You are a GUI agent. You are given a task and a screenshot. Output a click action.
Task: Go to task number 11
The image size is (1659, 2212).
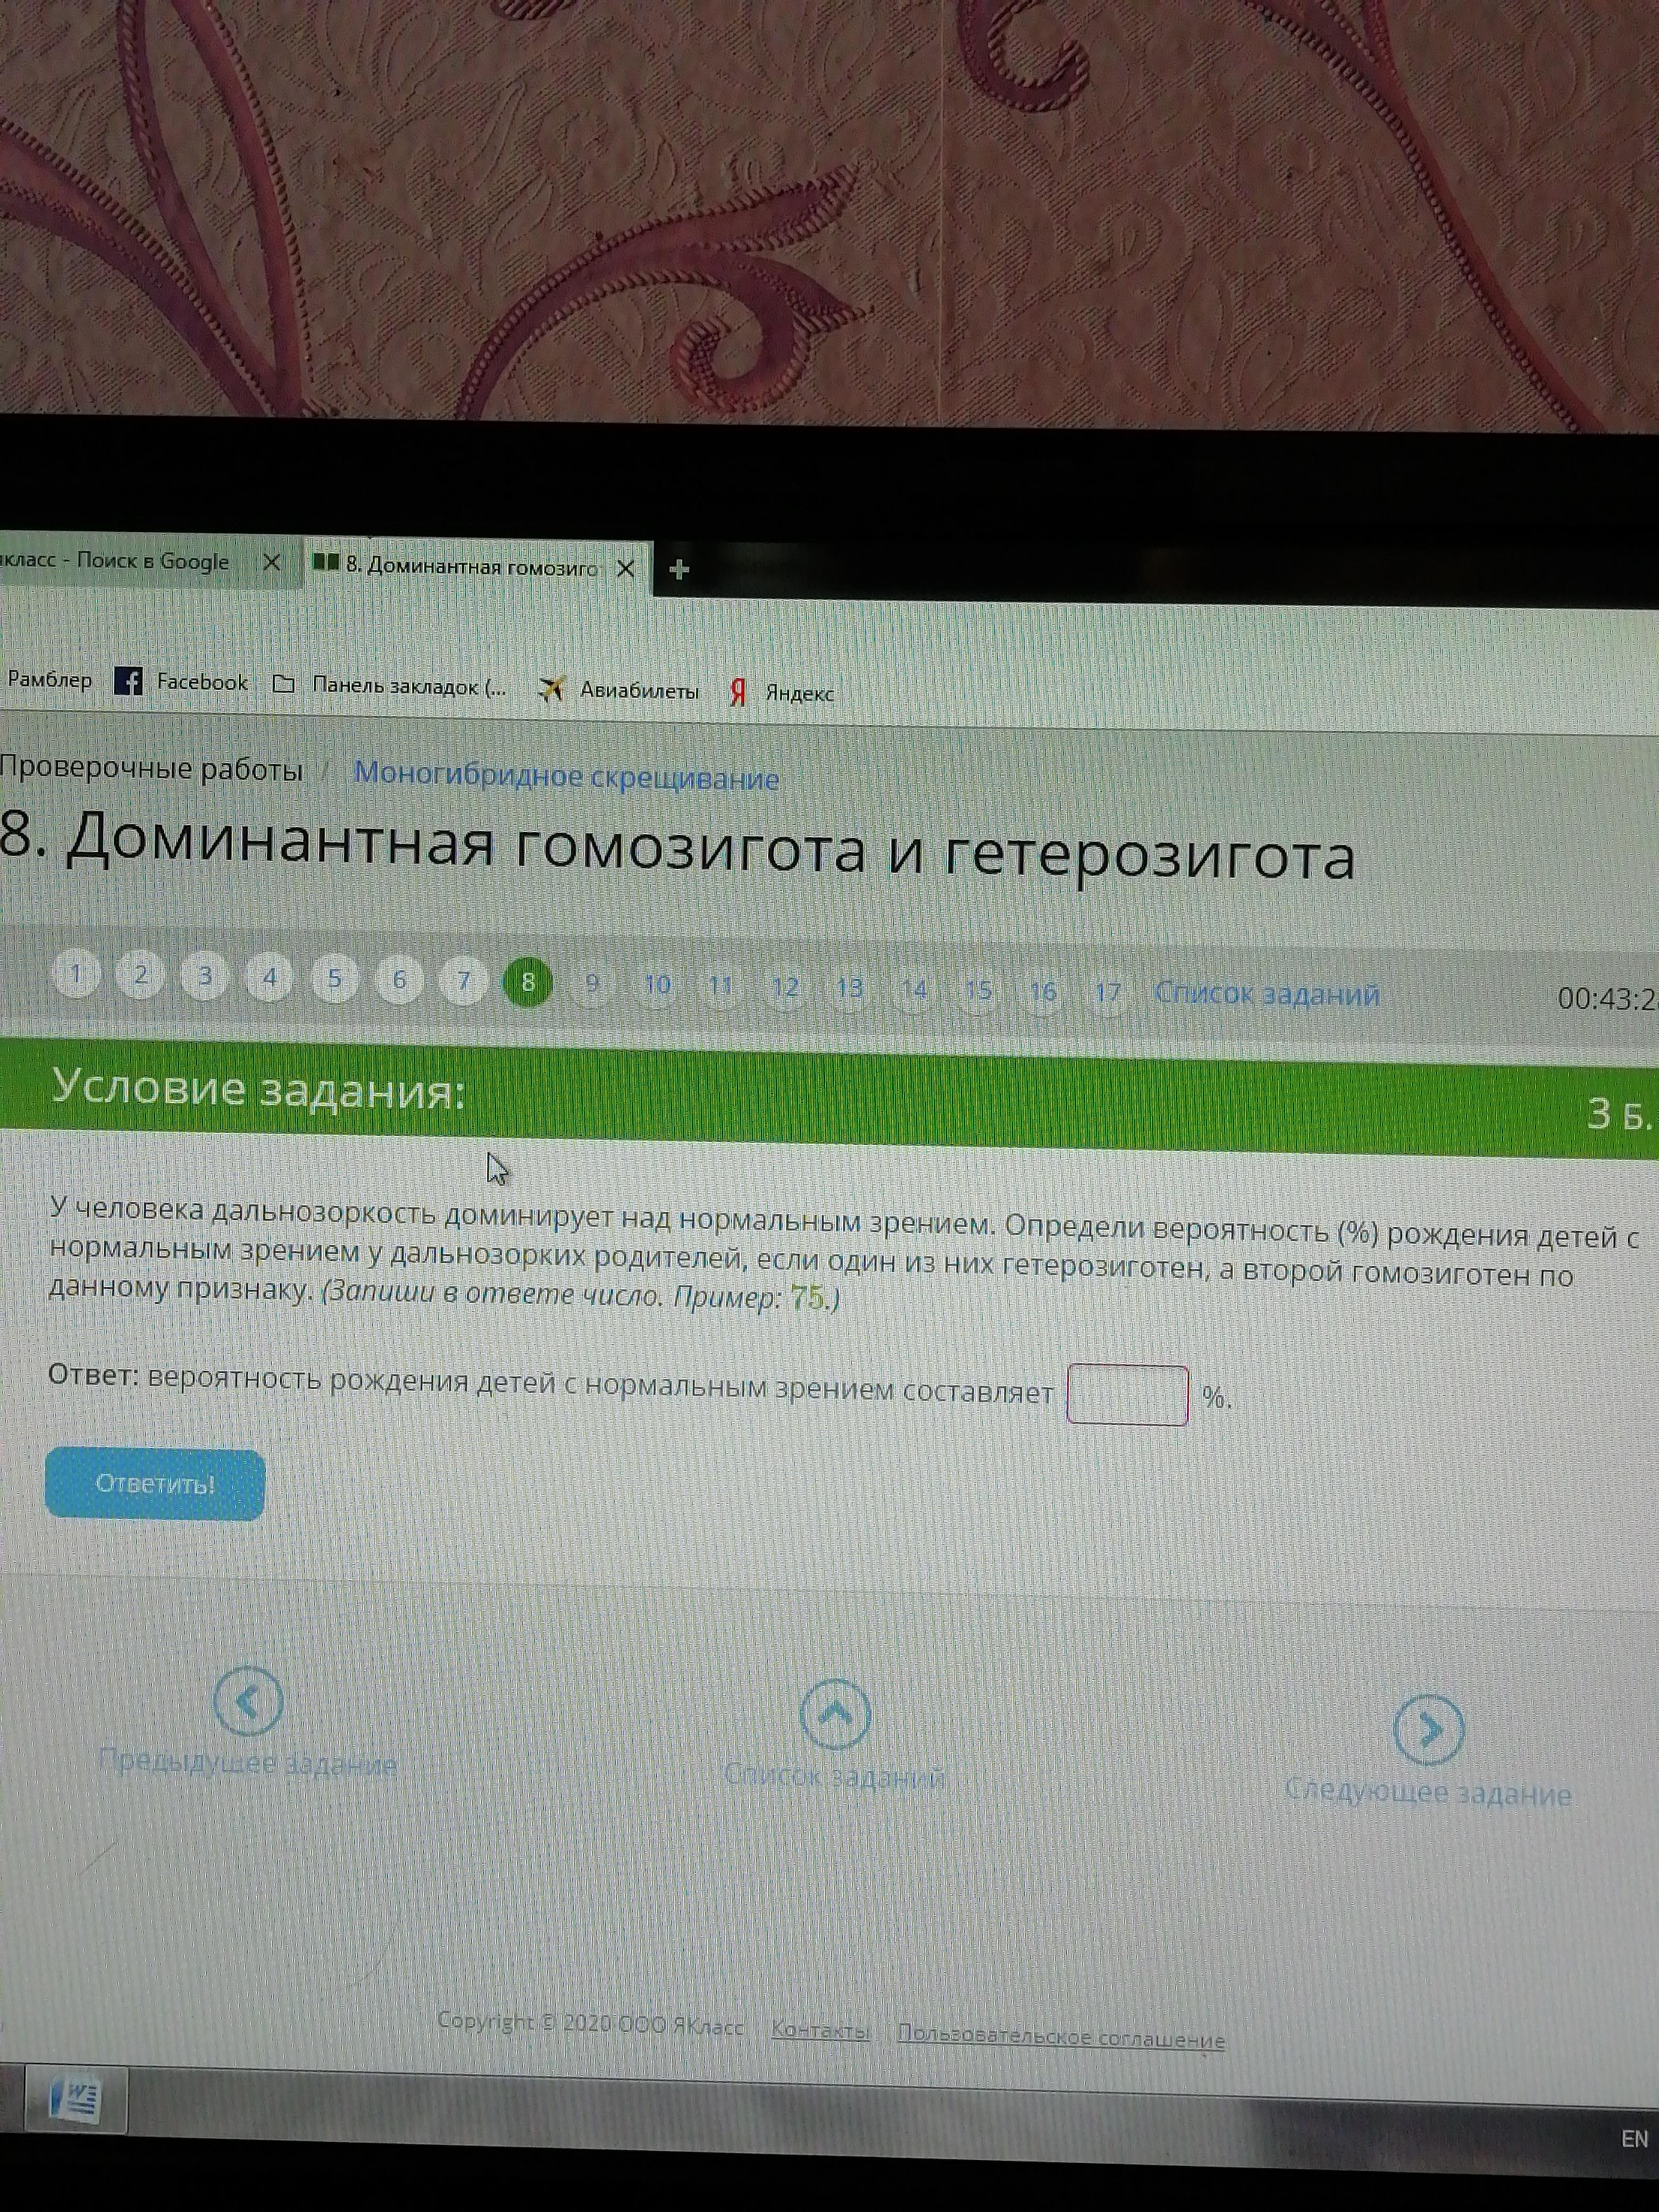721,986
